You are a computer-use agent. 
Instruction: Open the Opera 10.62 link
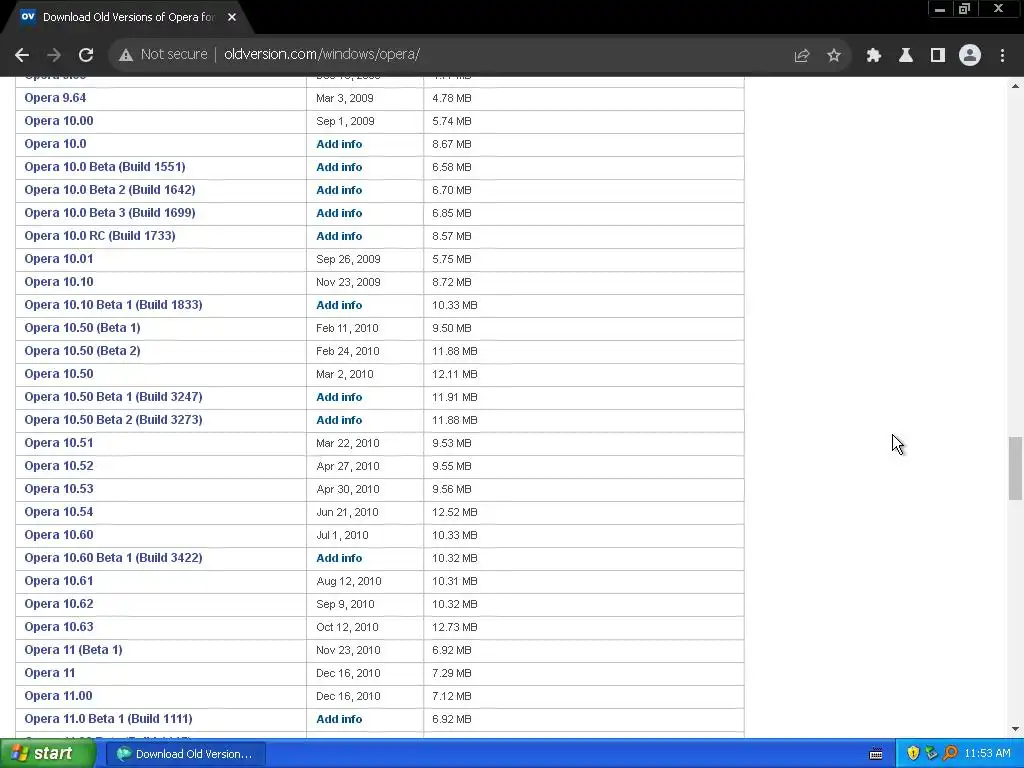click(x=59, y=603)
